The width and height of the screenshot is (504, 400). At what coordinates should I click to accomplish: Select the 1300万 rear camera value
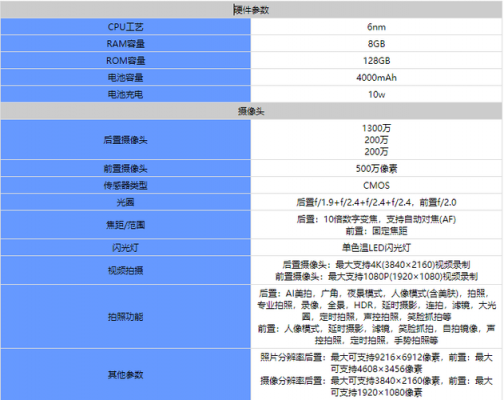point(376,128)
